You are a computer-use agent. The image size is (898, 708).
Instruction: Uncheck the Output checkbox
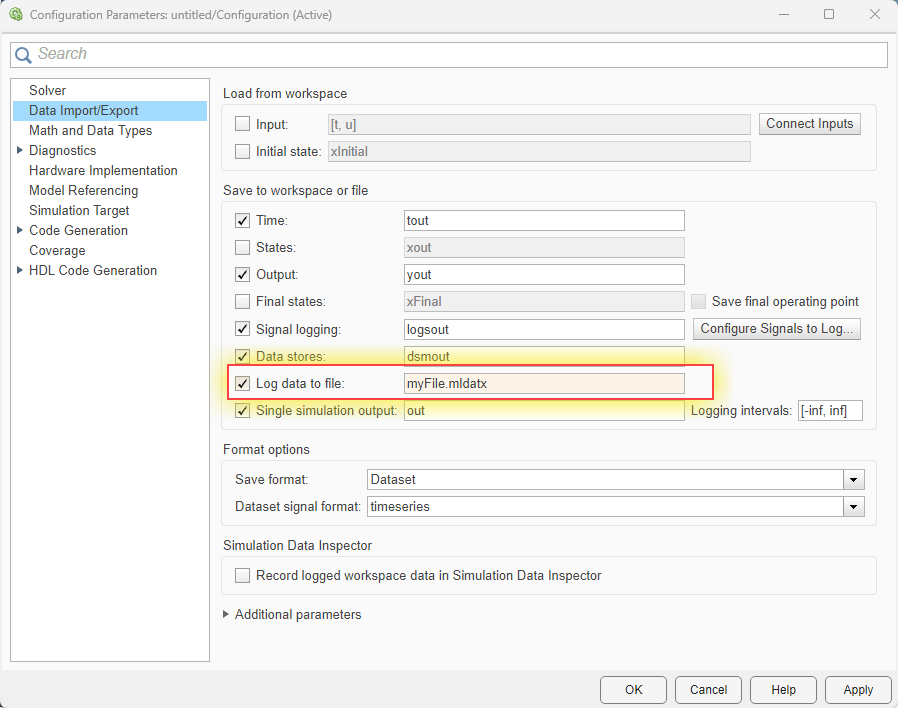[x=243, y=274]
